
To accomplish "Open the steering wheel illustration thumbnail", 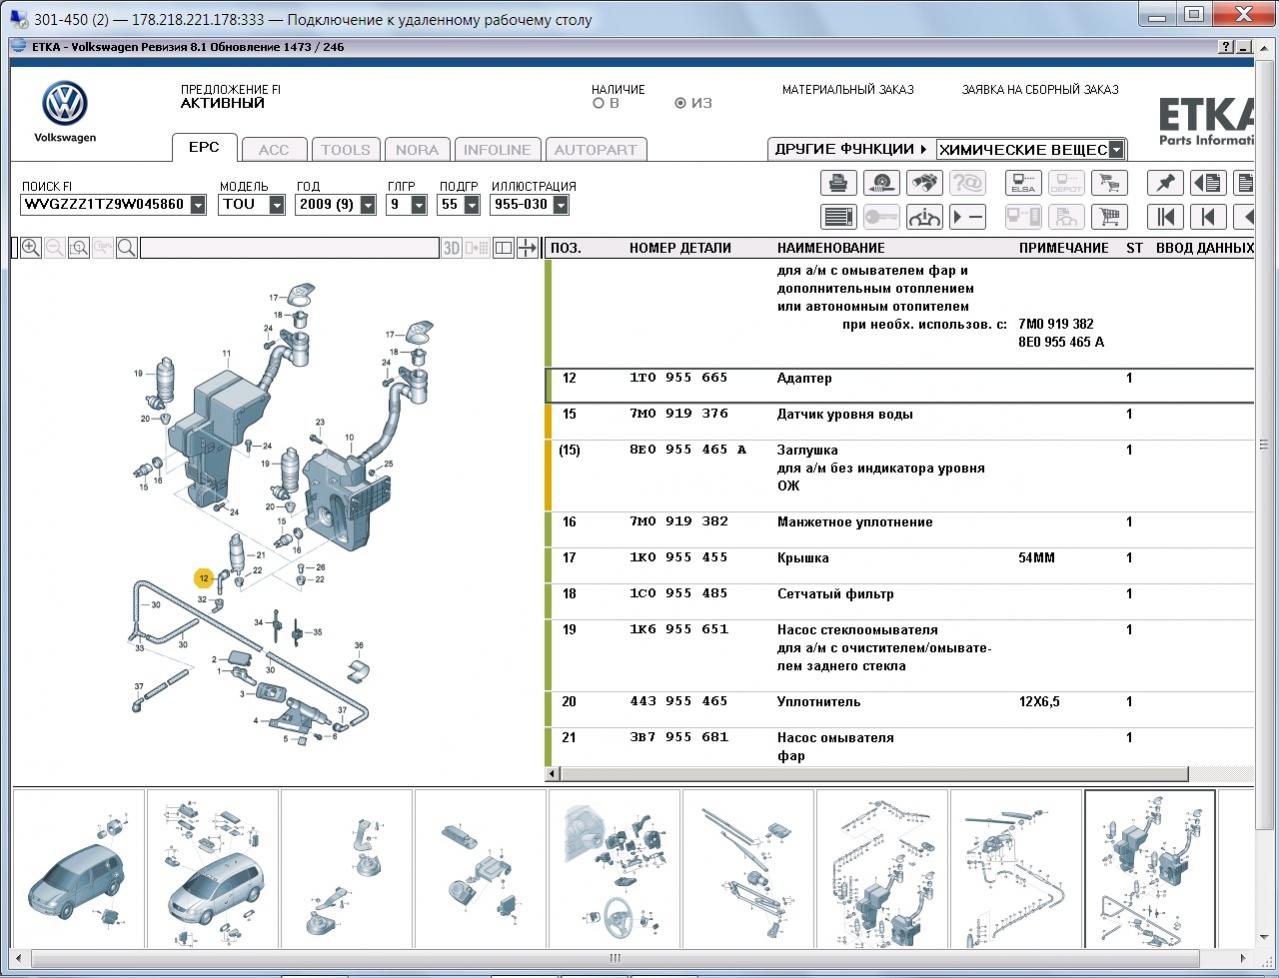I will point(614,869).
